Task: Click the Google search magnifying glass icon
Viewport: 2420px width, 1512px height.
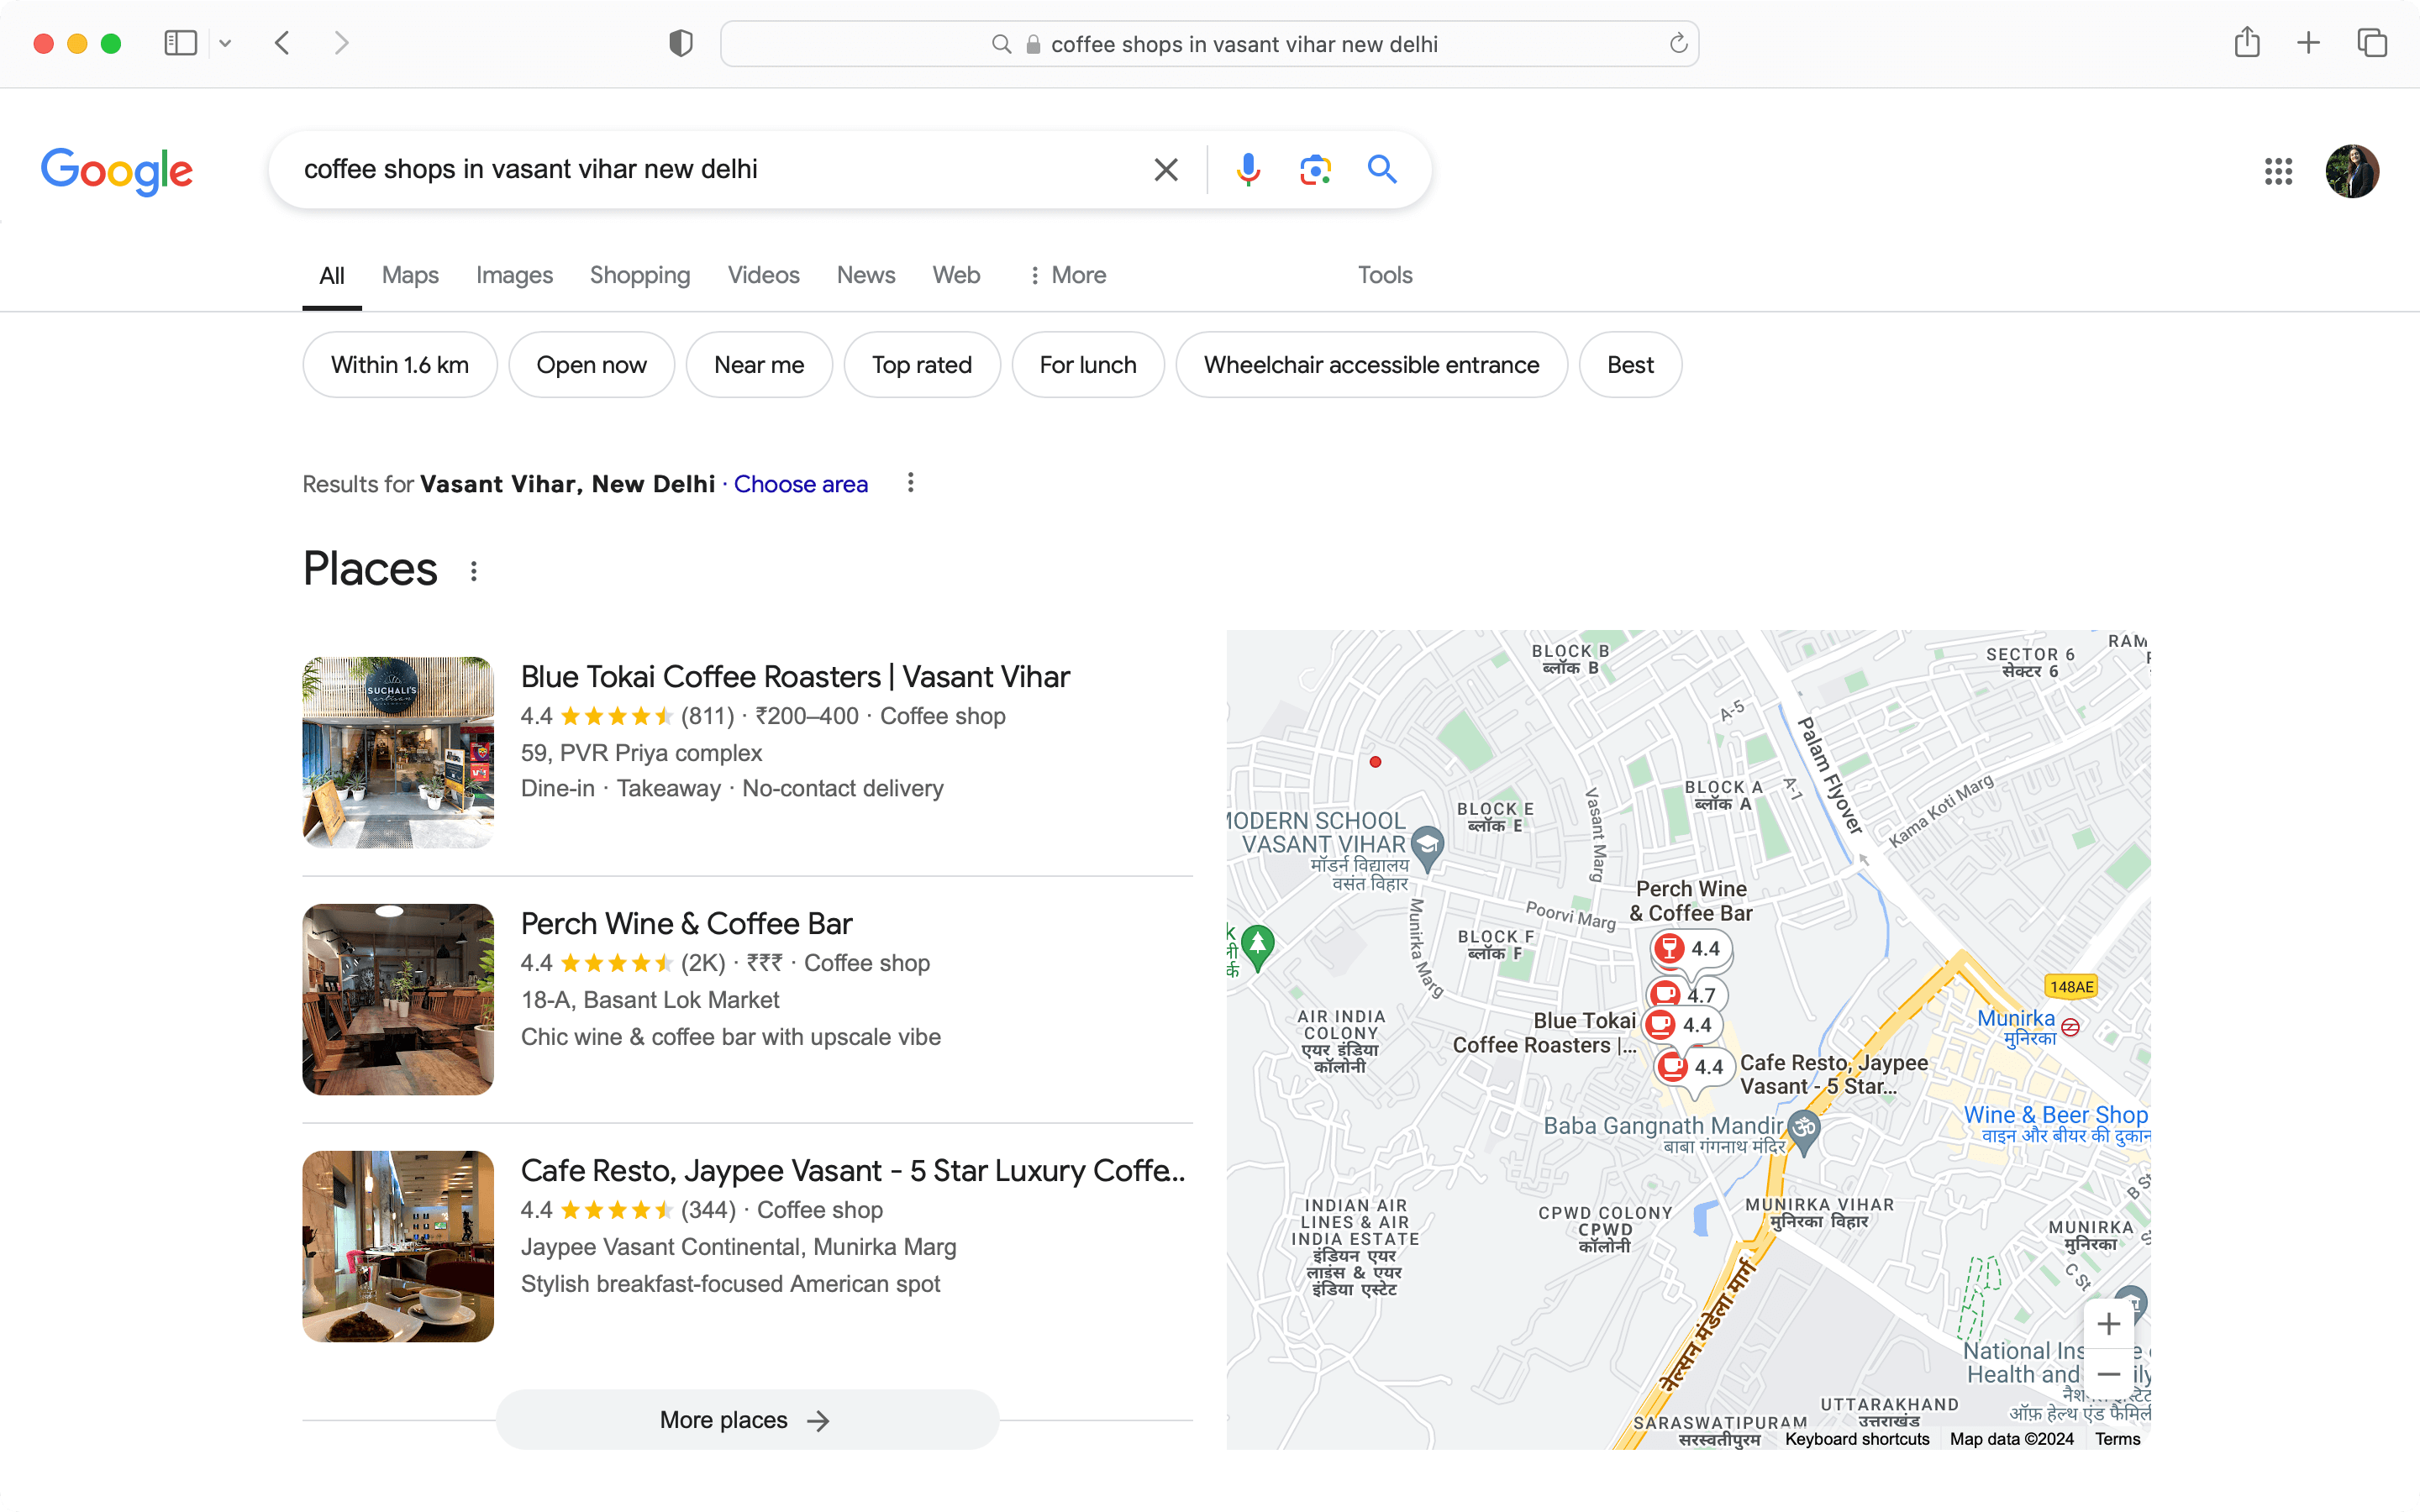Action: coord(1381,169)
